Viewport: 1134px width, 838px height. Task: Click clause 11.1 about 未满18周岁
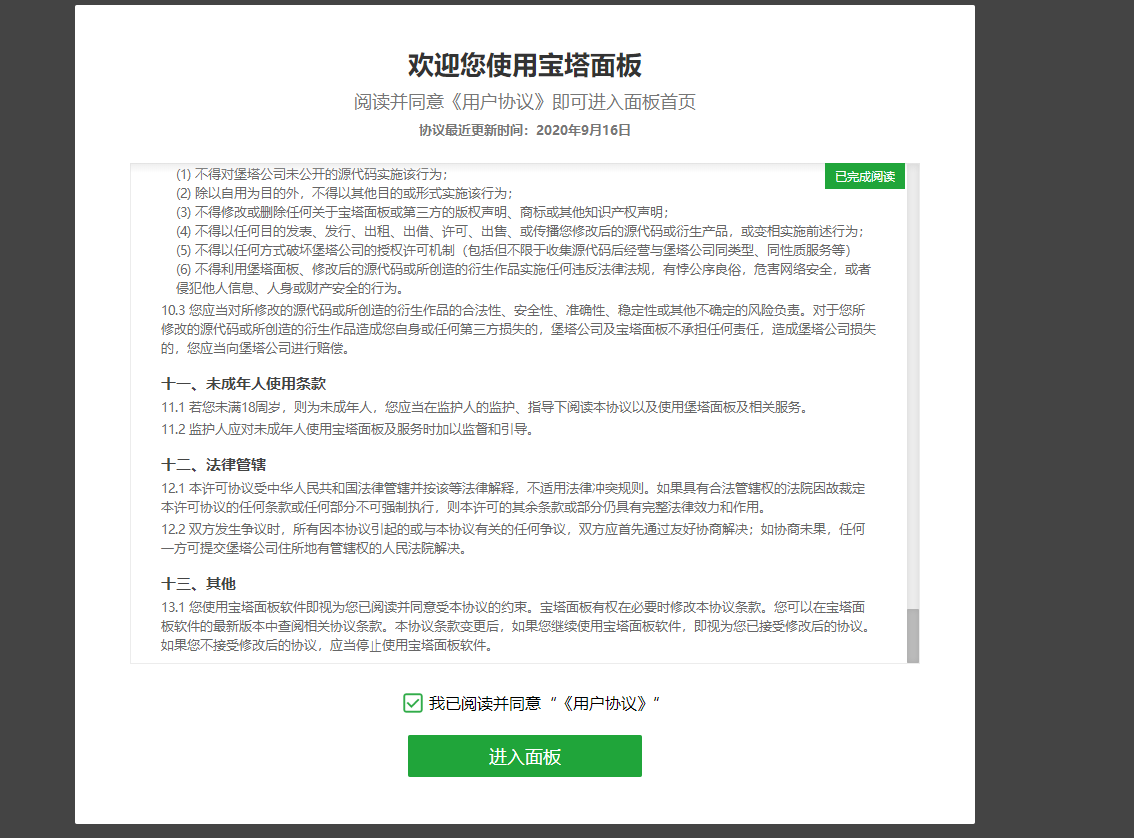[x=484, y=407]
